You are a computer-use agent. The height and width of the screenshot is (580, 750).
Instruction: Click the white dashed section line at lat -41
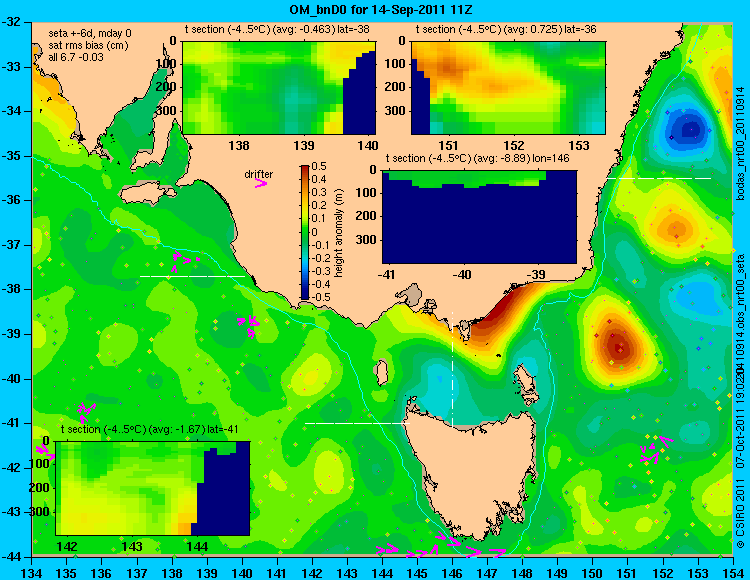point(357,423)
